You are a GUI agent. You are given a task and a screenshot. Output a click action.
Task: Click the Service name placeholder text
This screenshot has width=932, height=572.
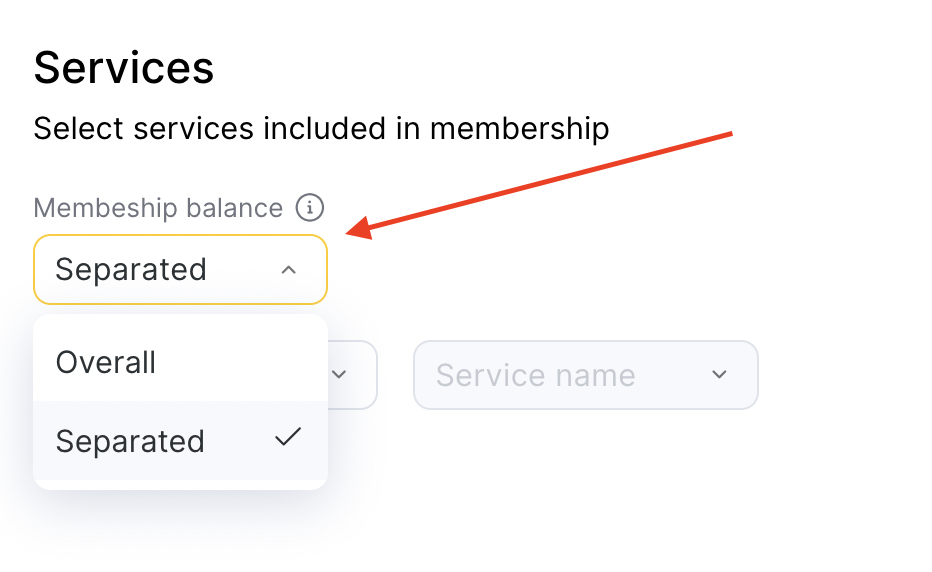[x=535, y=376]
